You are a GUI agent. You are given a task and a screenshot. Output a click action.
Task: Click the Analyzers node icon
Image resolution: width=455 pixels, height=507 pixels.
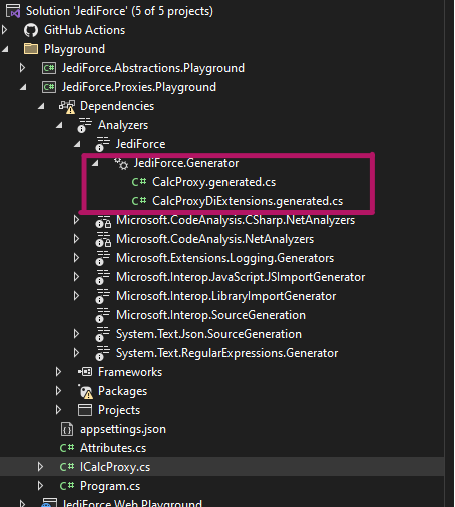pos(84,125)
